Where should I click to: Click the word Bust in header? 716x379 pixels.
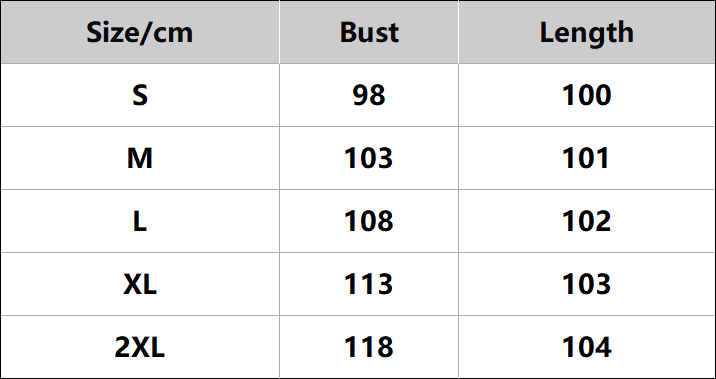pos(369,32)
